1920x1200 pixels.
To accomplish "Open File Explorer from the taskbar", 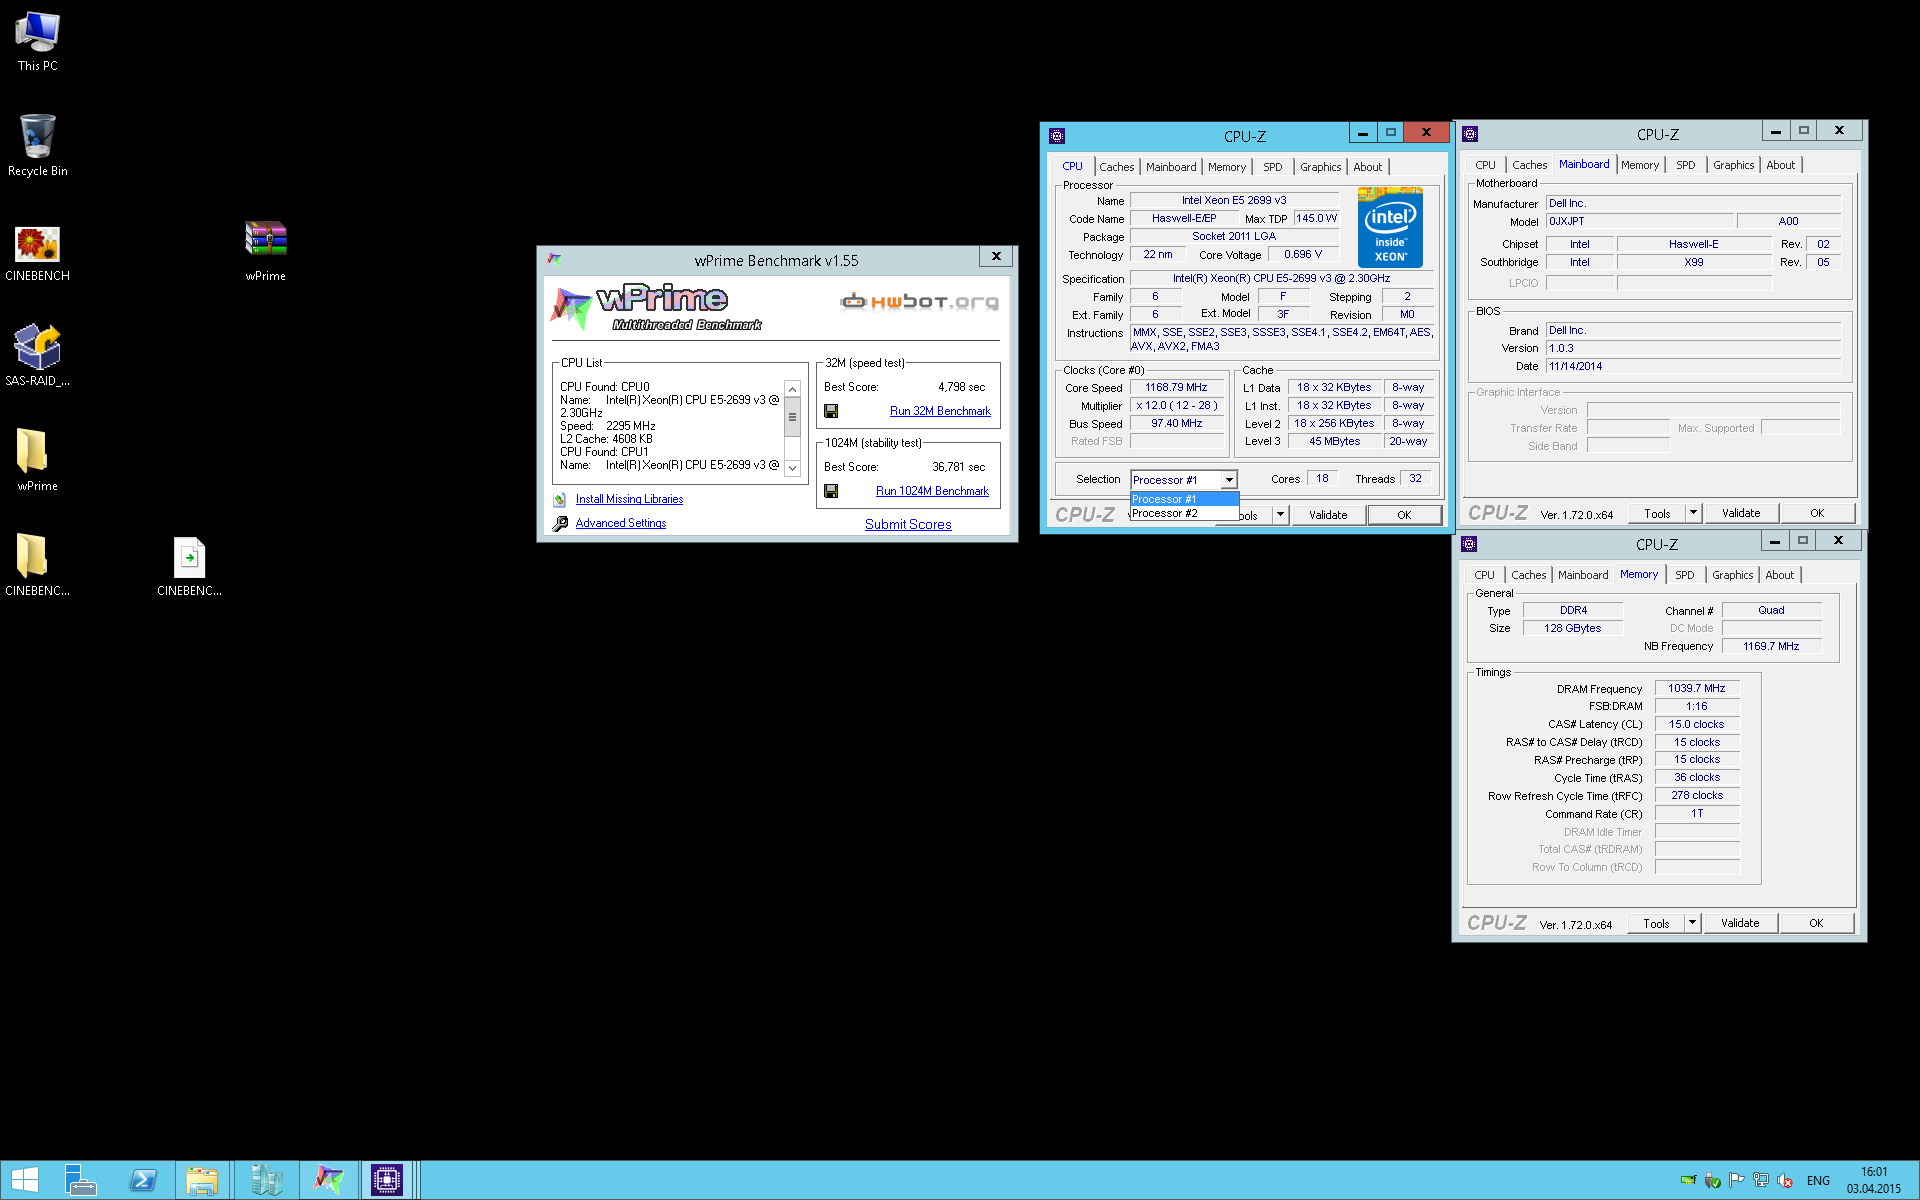I will pos(202,1180).
